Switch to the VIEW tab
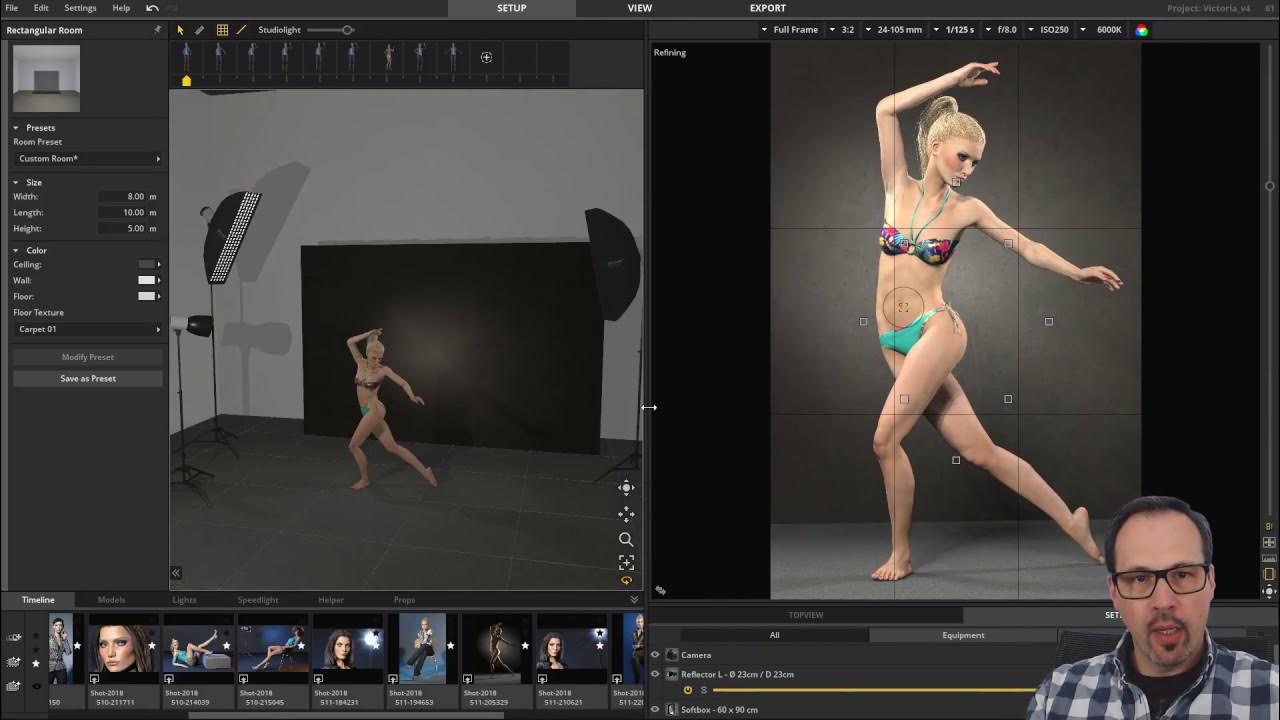 (640, 8)
